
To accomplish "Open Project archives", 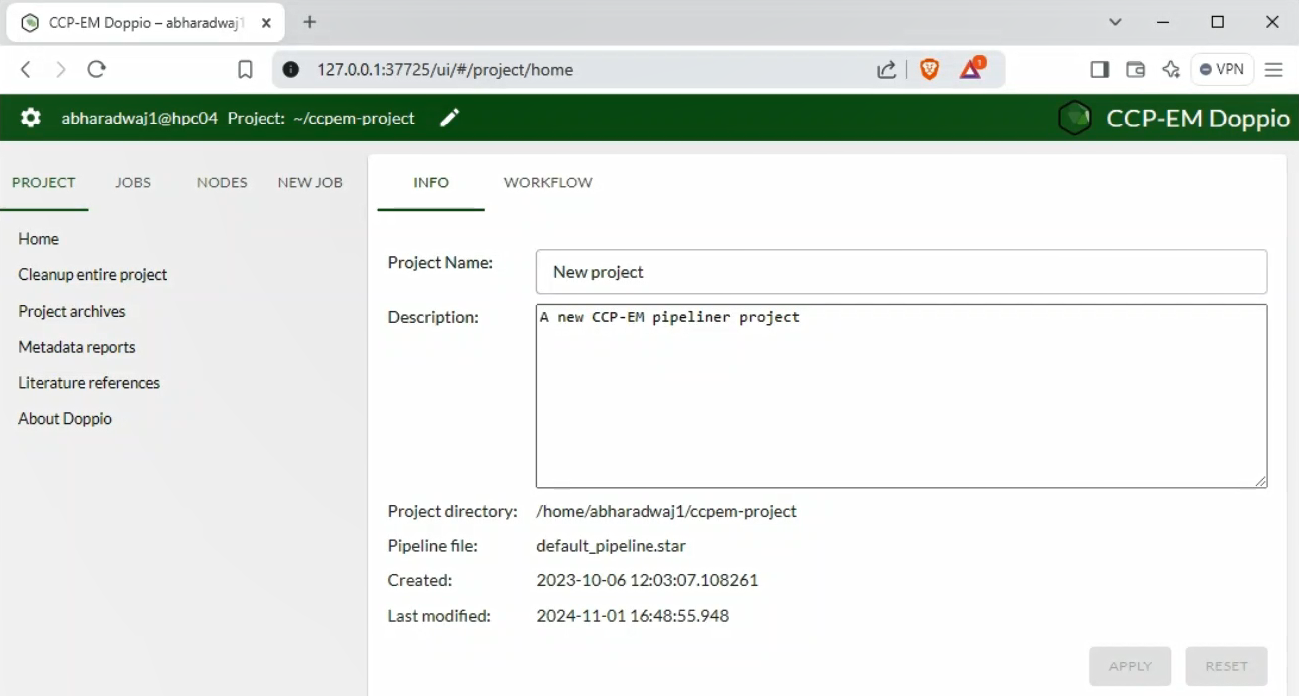I will 72,311.
